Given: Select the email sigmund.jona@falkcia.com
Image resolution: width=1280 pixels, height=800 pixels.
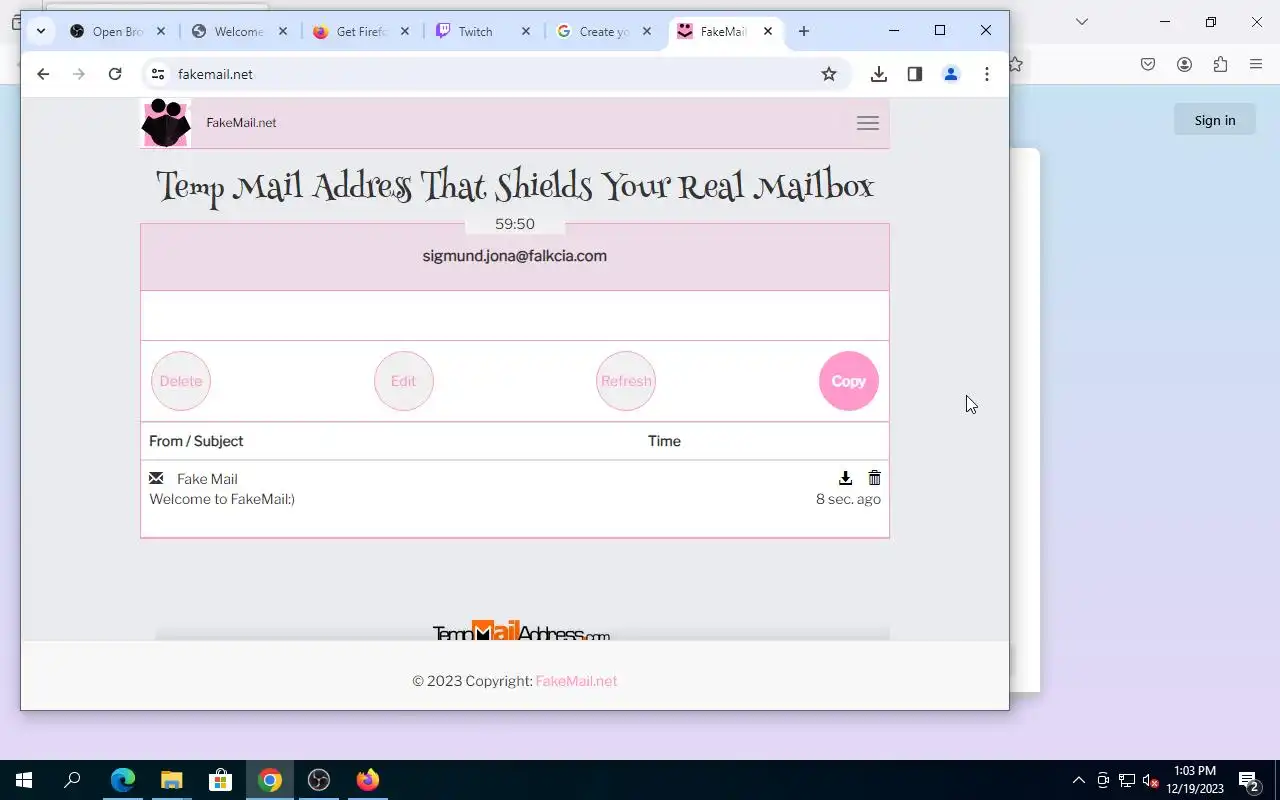Looking at the screenshot, I should tap(515, 256).
